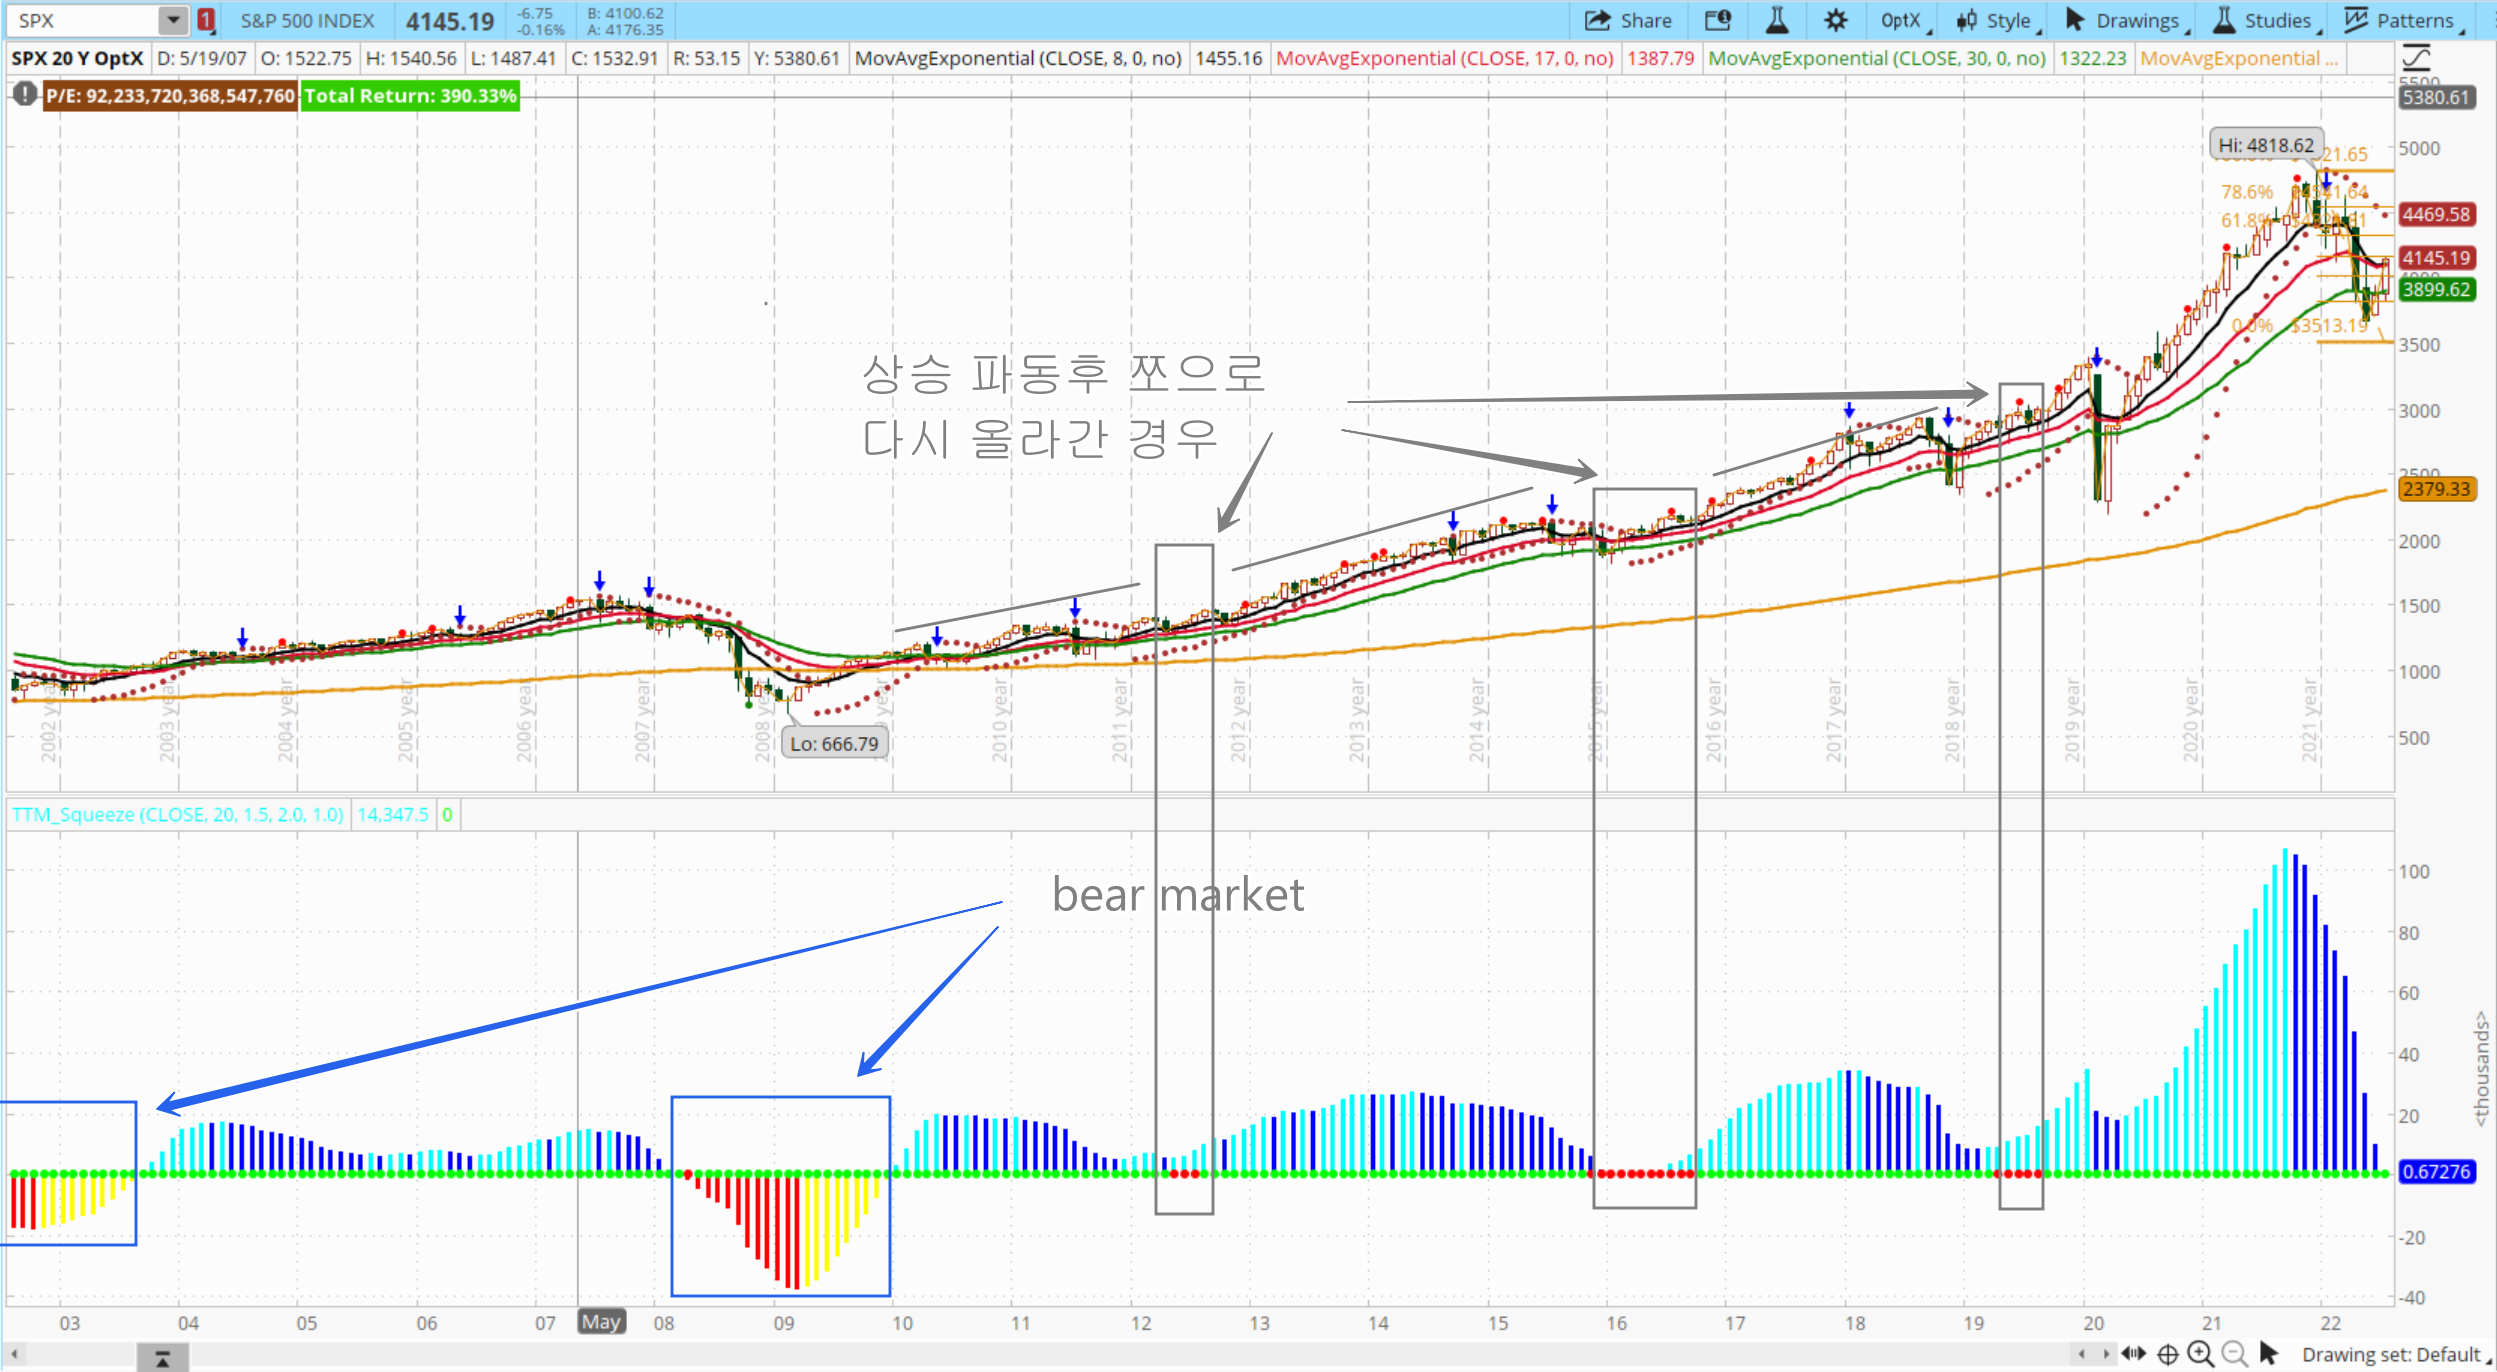Click the crosshair pan icon
This screenshot has height=1372, width=2497.
2167,1354
